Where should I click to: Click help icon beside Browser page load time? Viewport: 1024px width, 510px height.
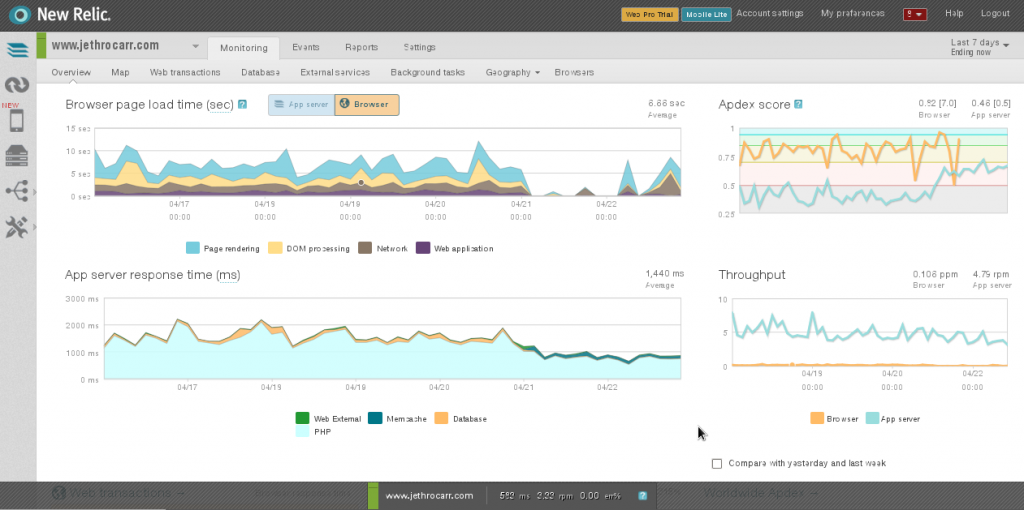coord(242,104)
